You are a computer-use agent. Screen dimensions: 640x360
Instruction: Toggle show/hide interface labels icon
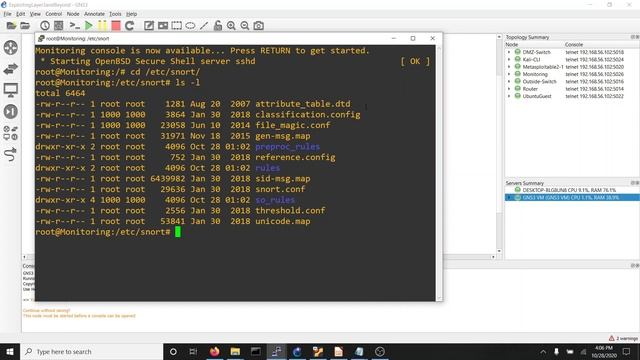coord(59,26)
